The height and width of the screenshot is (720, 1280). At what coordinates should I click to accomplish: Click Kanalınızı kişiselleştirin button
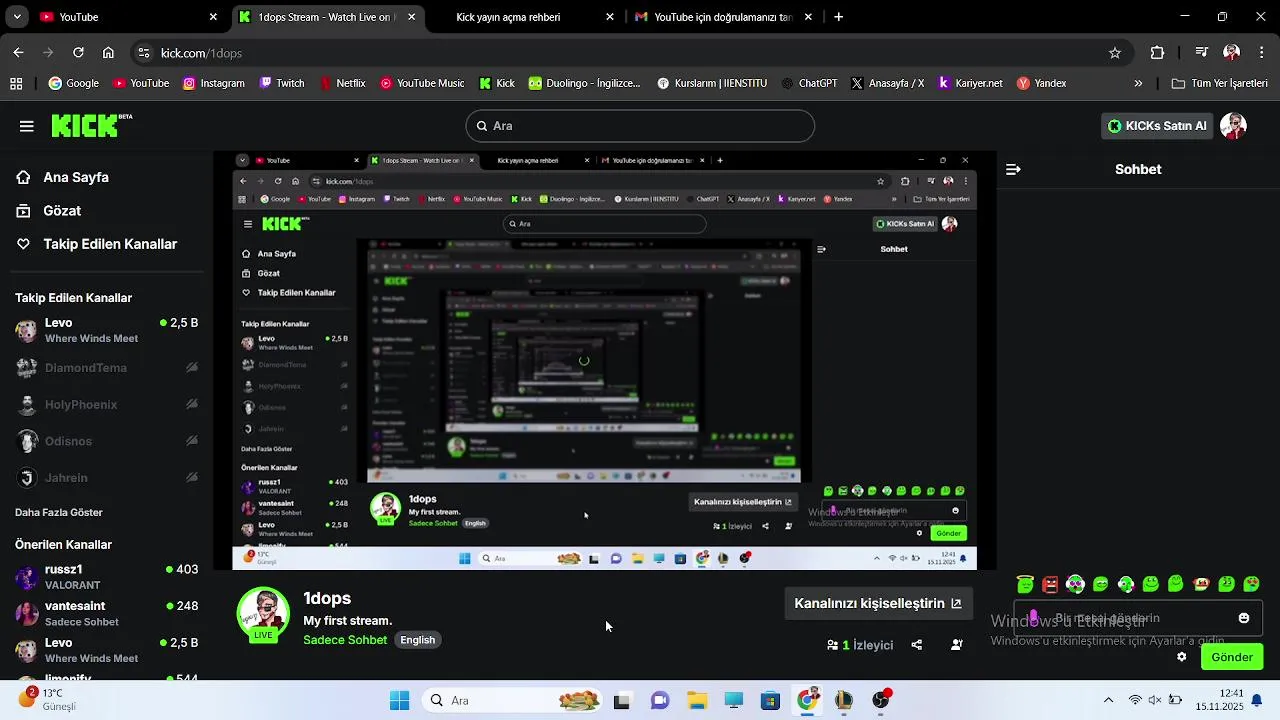[877, 603]
